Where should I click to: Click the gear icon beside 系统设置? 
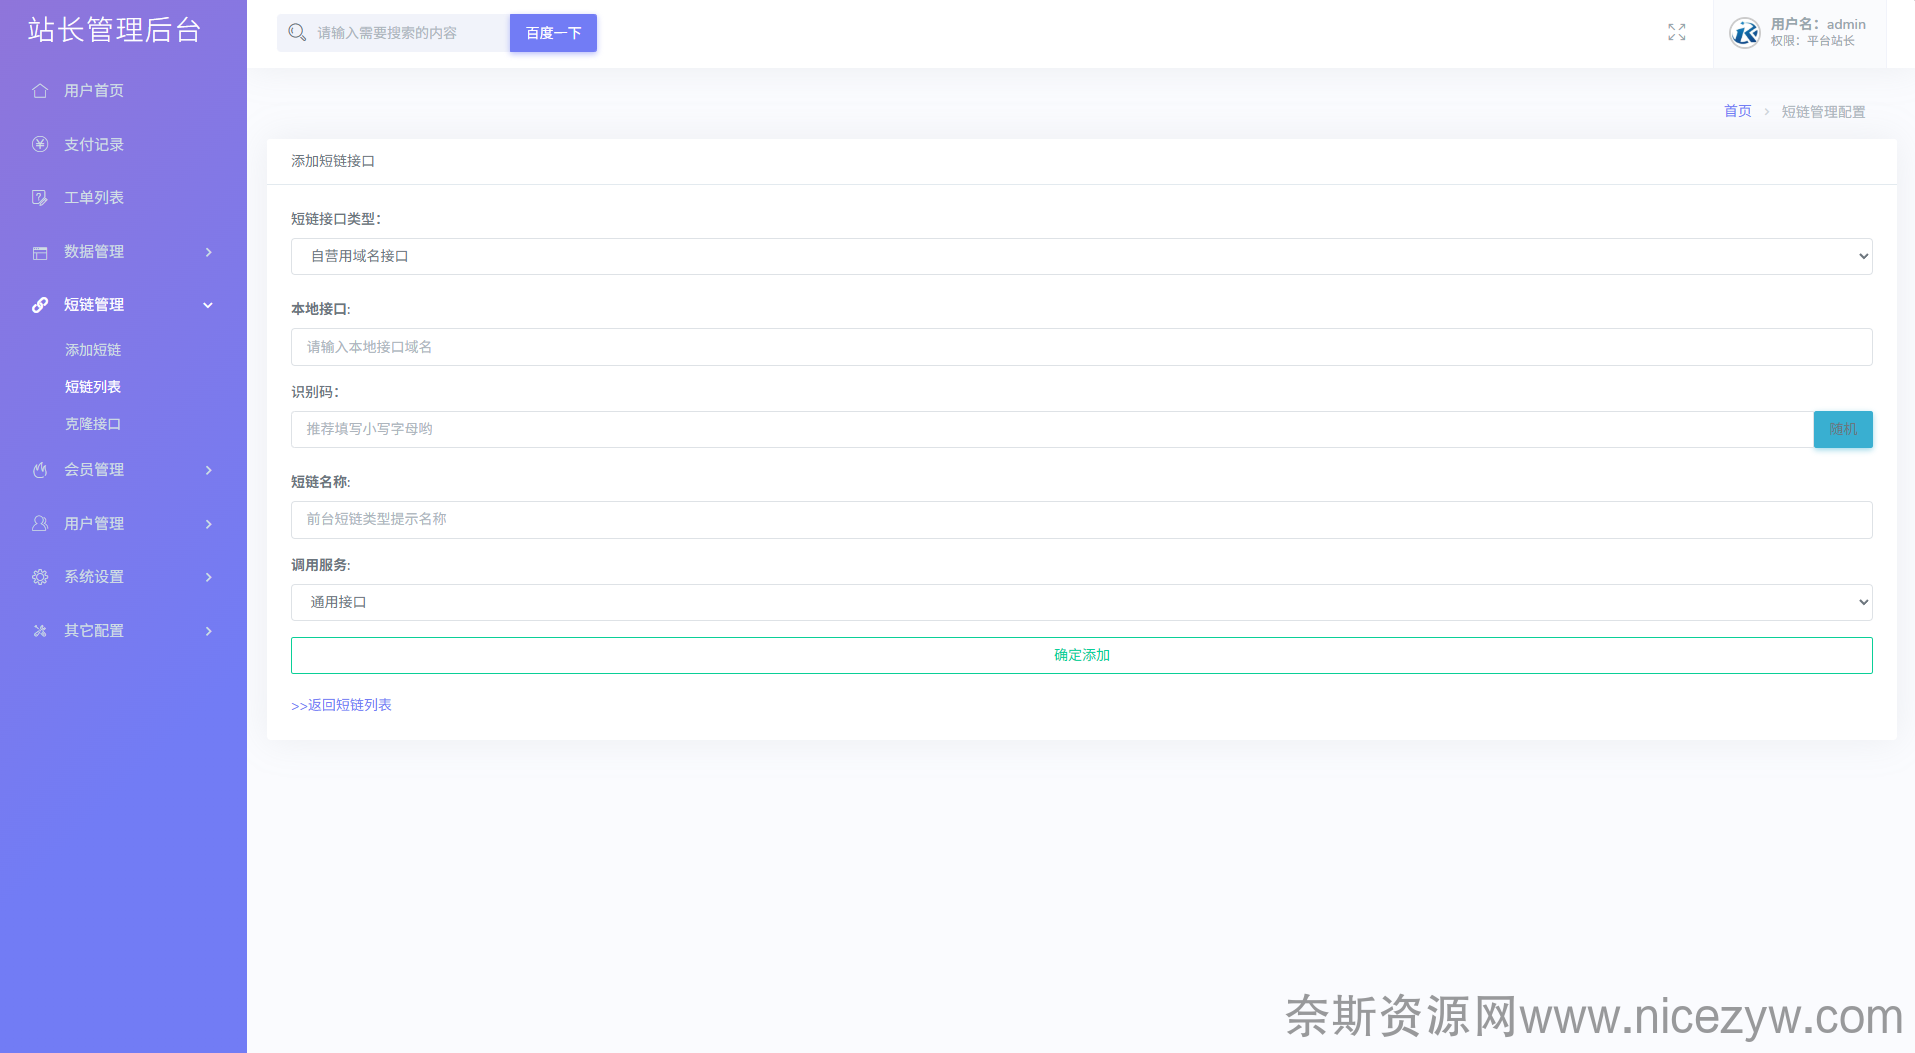[x=40, y=577]
